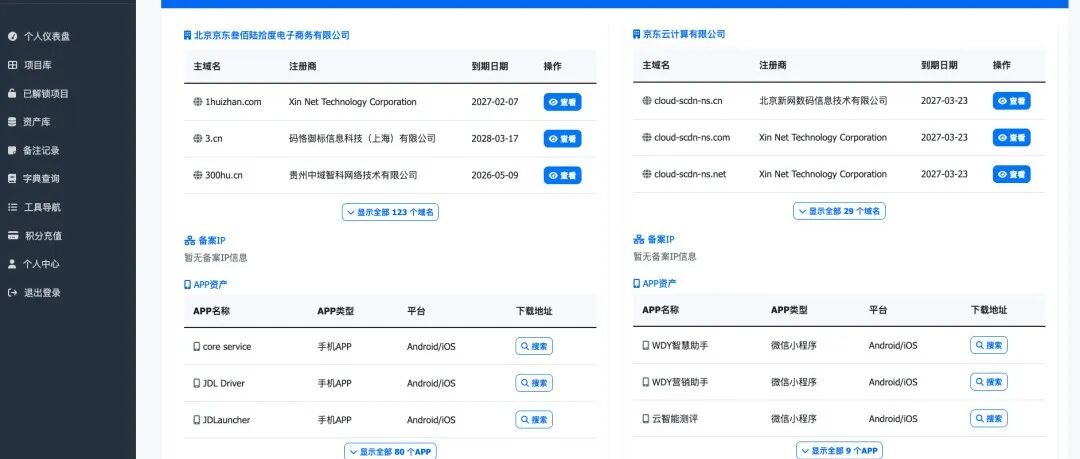1080x459 pixels.
Task: Click the globe icon beside cloud-scdn-ns.net
Action: 647,174
